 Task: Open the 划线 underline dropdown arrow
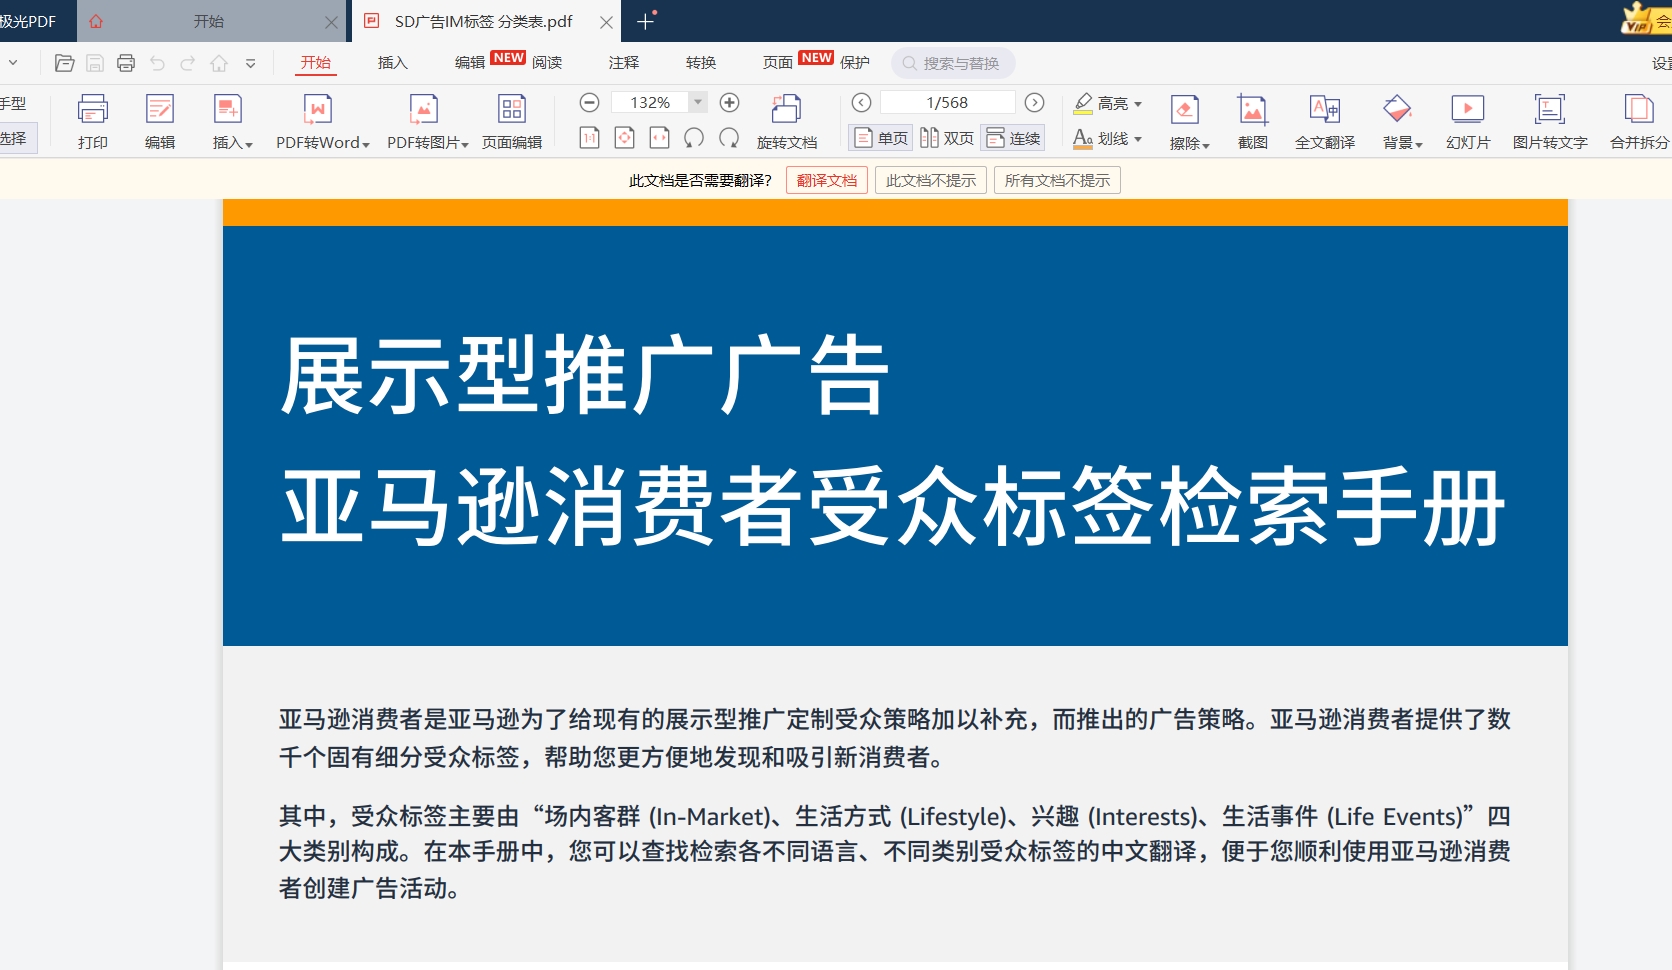click(1138, 140)
